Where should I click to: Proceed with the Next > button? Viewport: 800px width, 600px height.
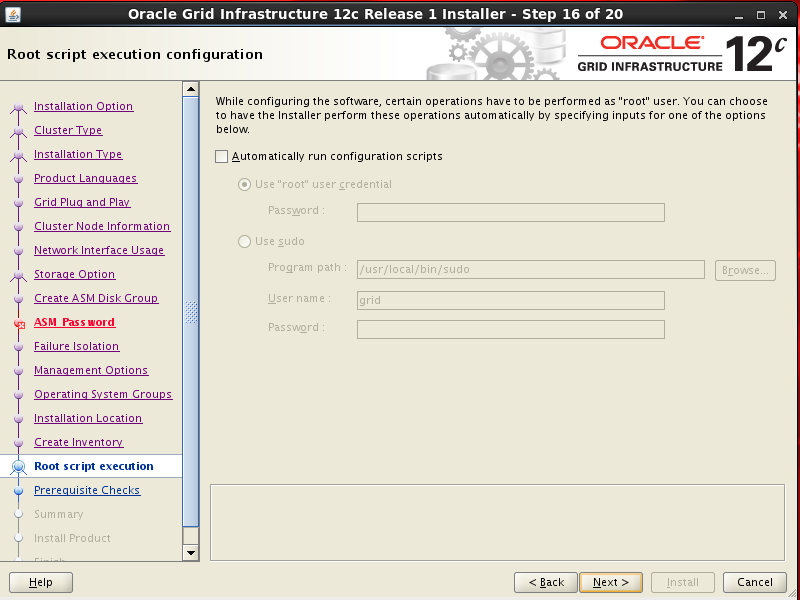click(611, 582)
